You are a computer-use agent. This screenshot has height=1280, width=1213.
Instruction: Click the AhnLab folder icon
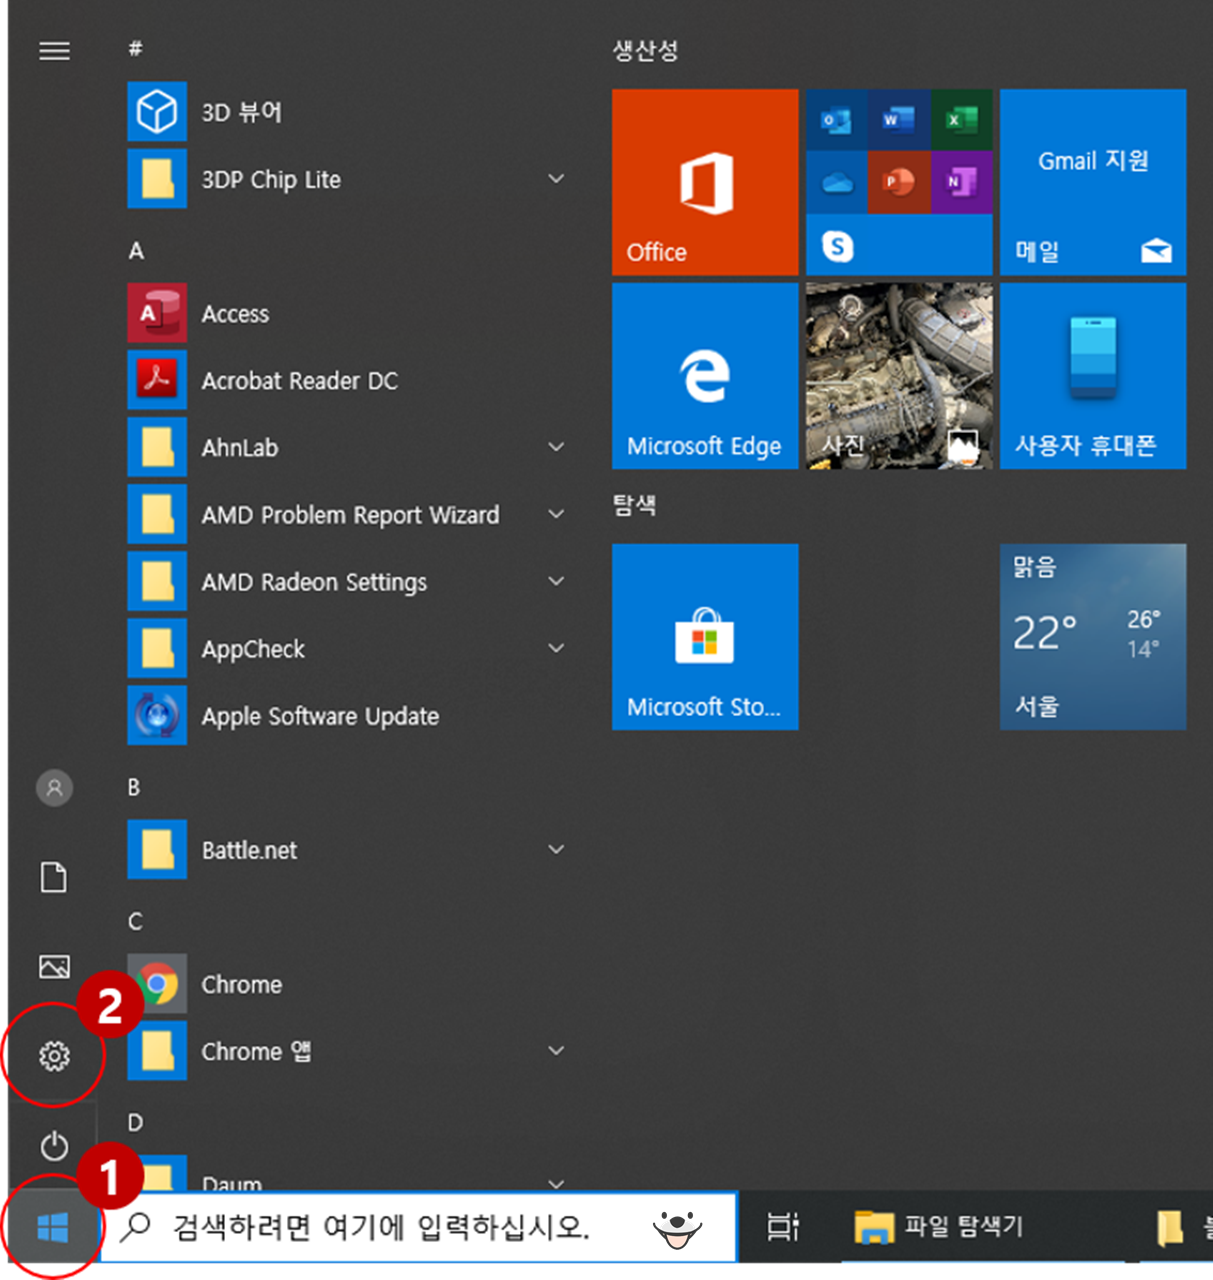(157, 446)
